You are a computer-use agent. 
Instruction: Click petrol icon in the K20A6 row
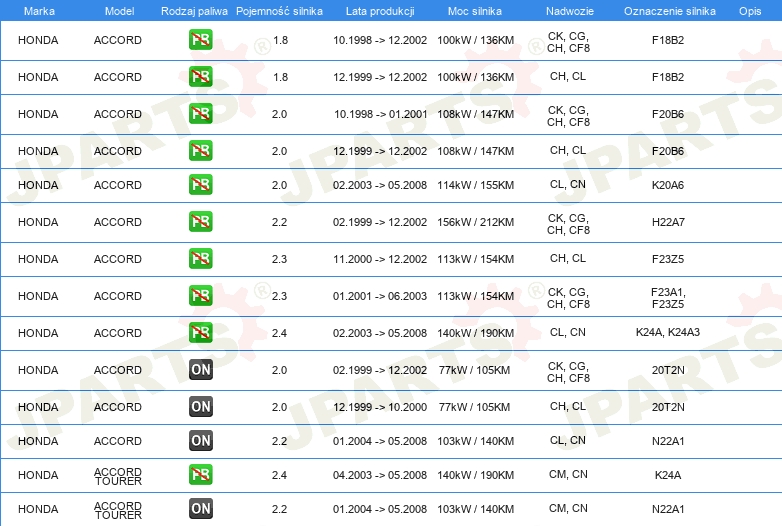tap(200, 184)
